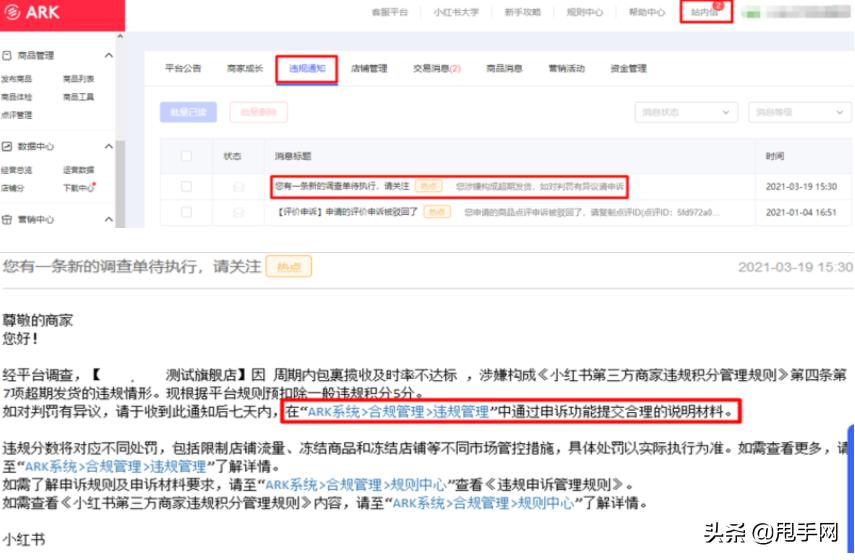Viewport: 855px width, 560px height.
Task: Click the 商品管理 sidebar icon
Action: [7, 56]
